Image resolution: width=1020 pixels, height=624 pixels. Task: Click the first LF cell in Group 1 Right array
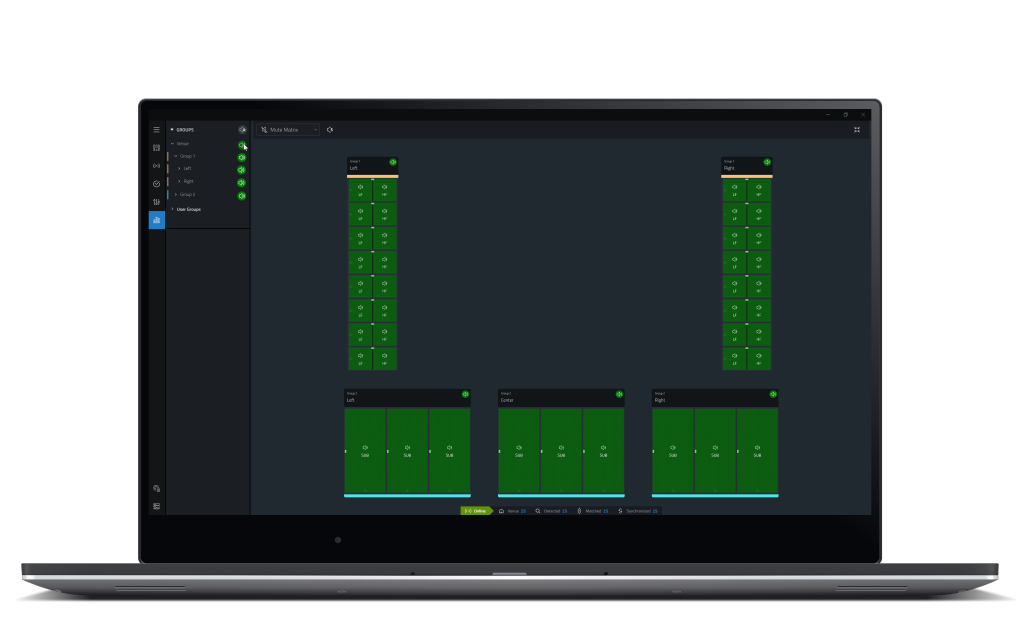(x=734, y=190)
